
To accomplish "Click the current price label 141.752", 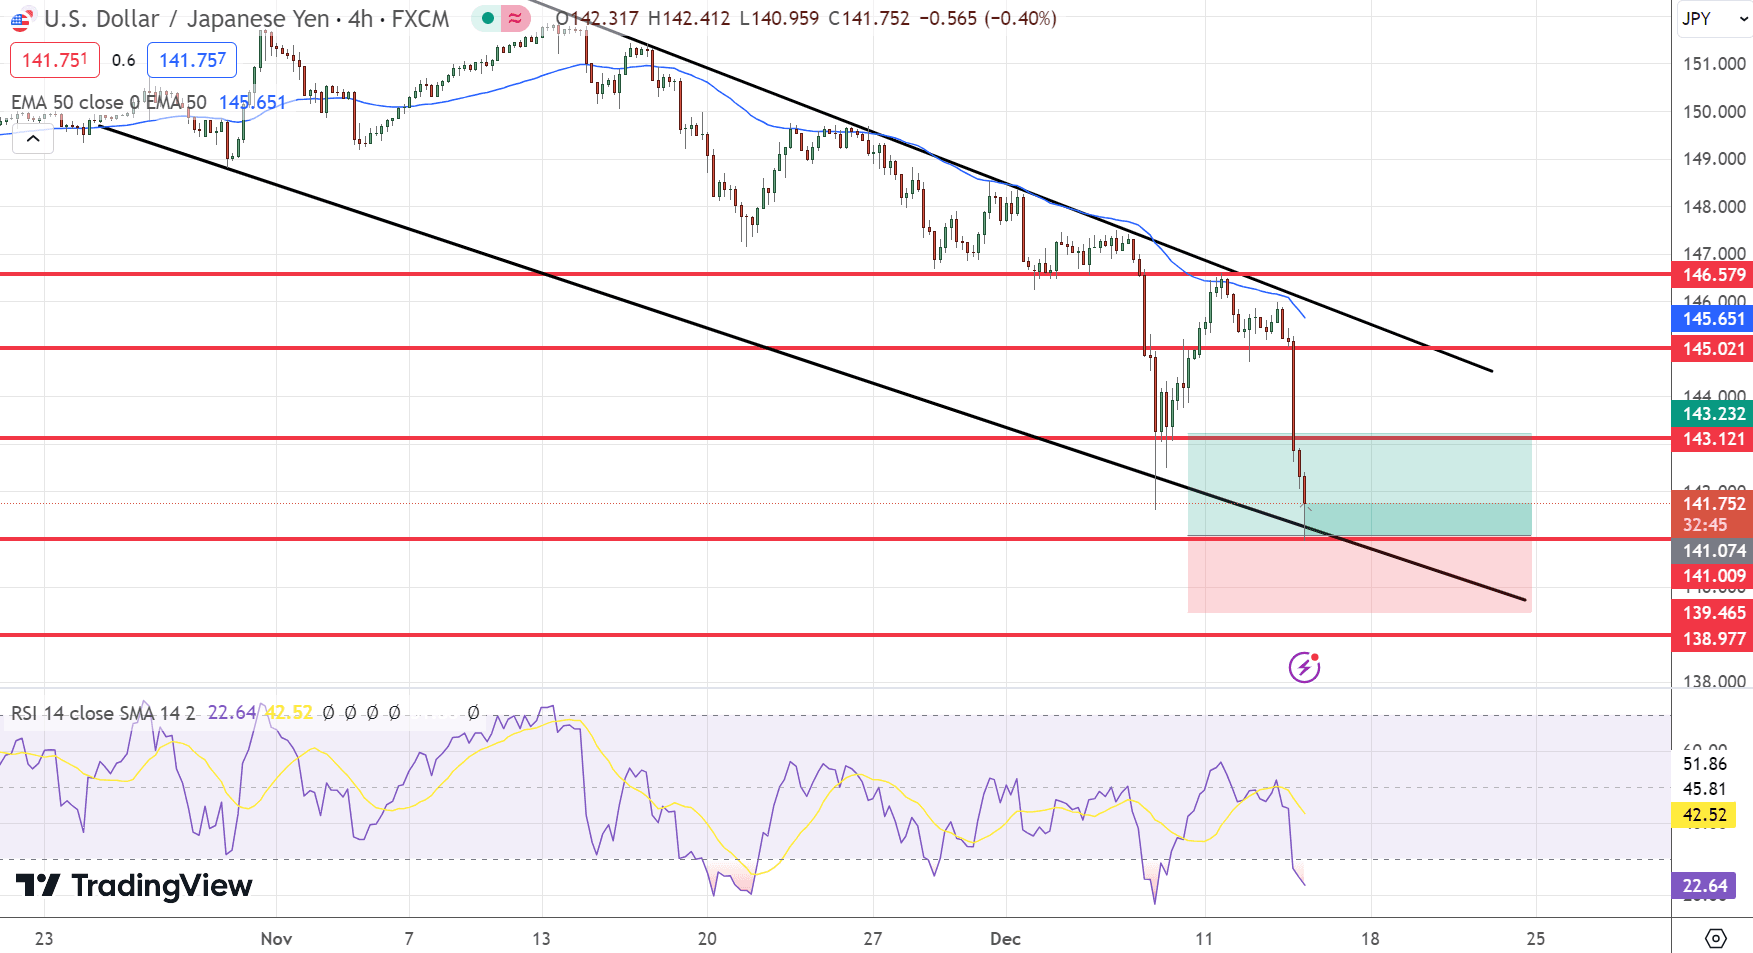I will pyautogui.click(x=1713, y=504).
